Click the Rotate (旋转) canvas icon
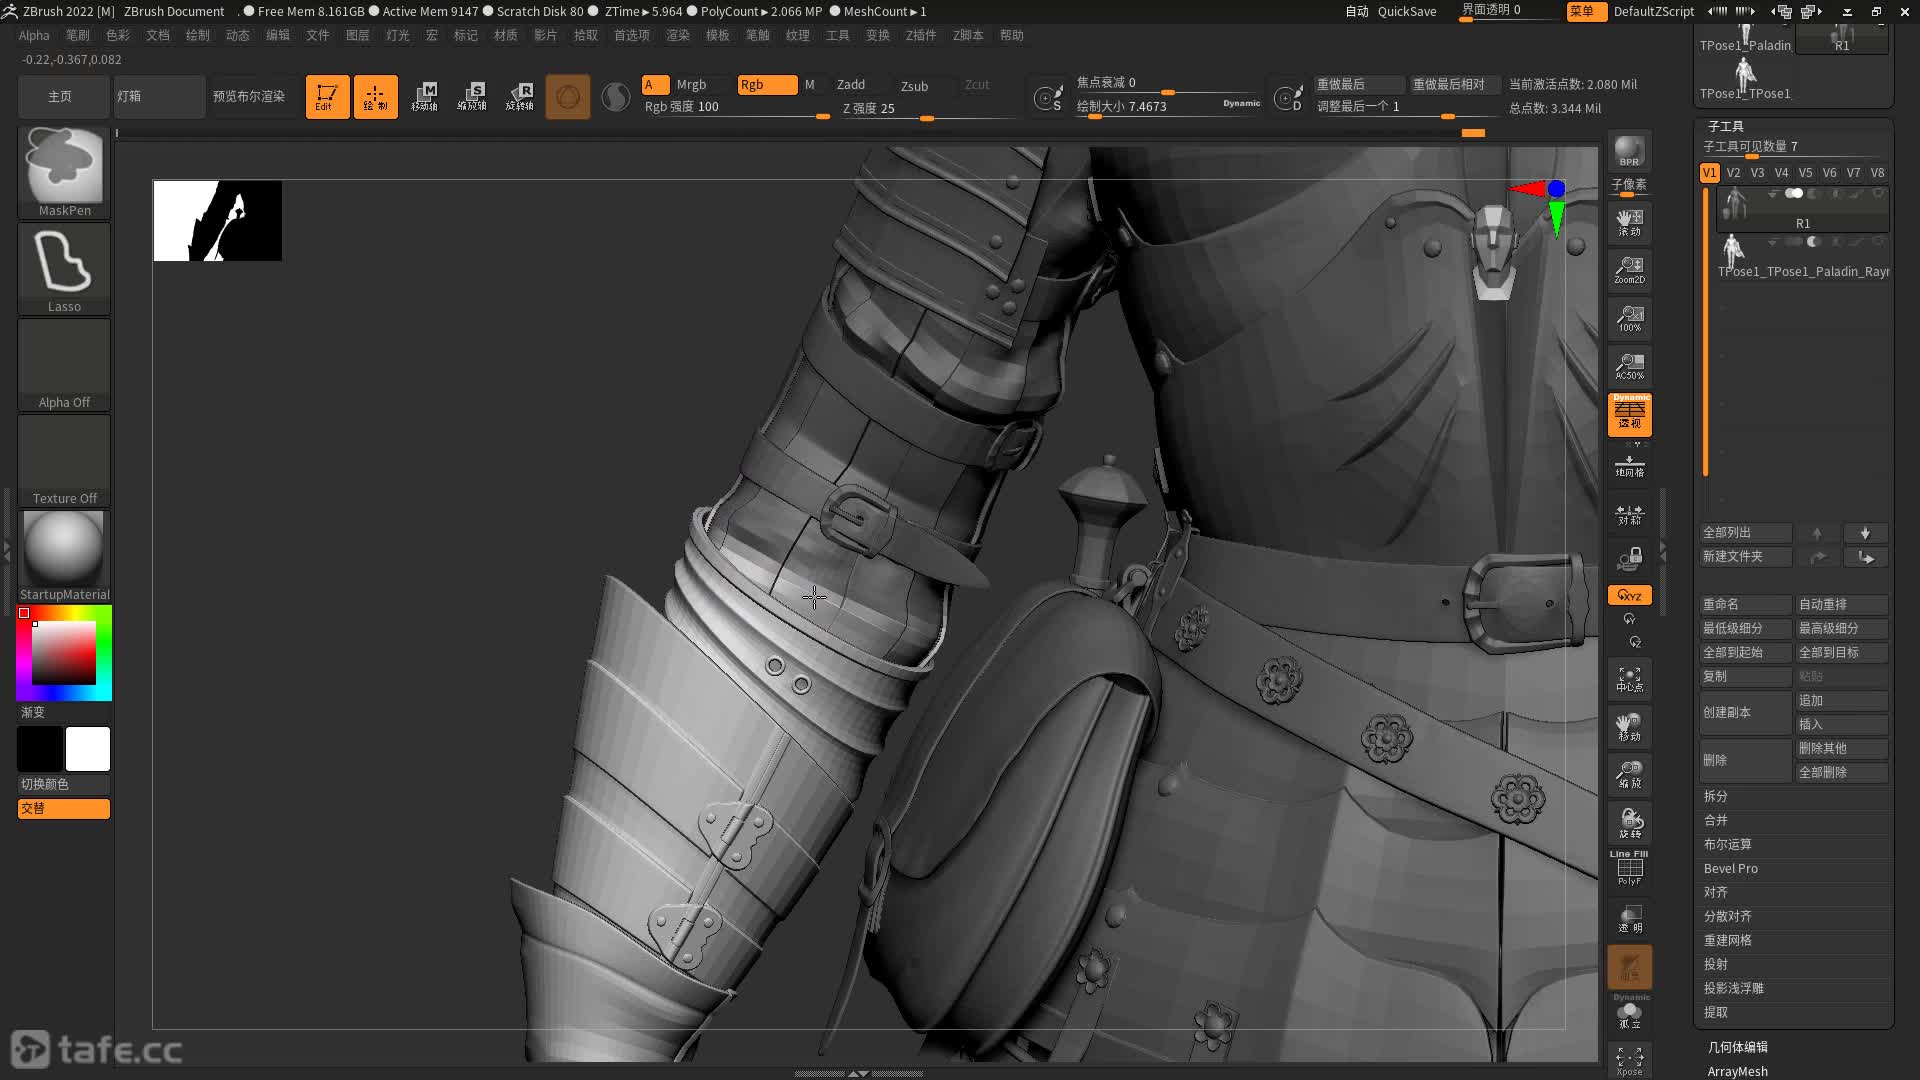This screenshot has height=1080, width=1920. coord(1629,824)
